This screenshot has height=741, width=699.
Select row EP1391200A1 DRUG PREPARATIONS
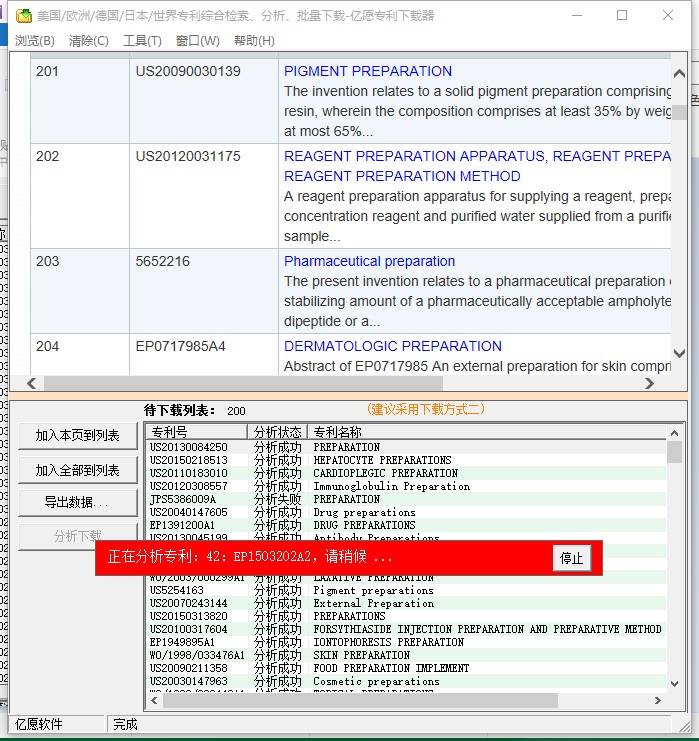point(406,525)
